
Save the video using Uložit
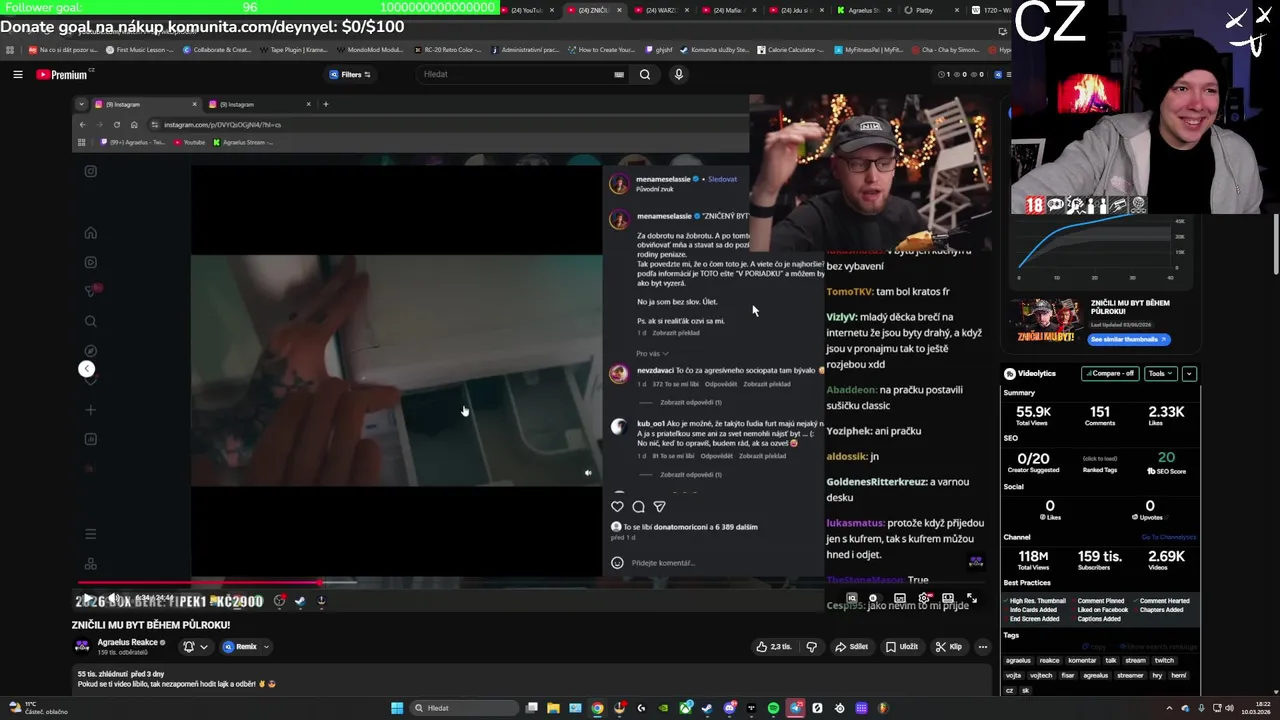[x=902, y=647]
